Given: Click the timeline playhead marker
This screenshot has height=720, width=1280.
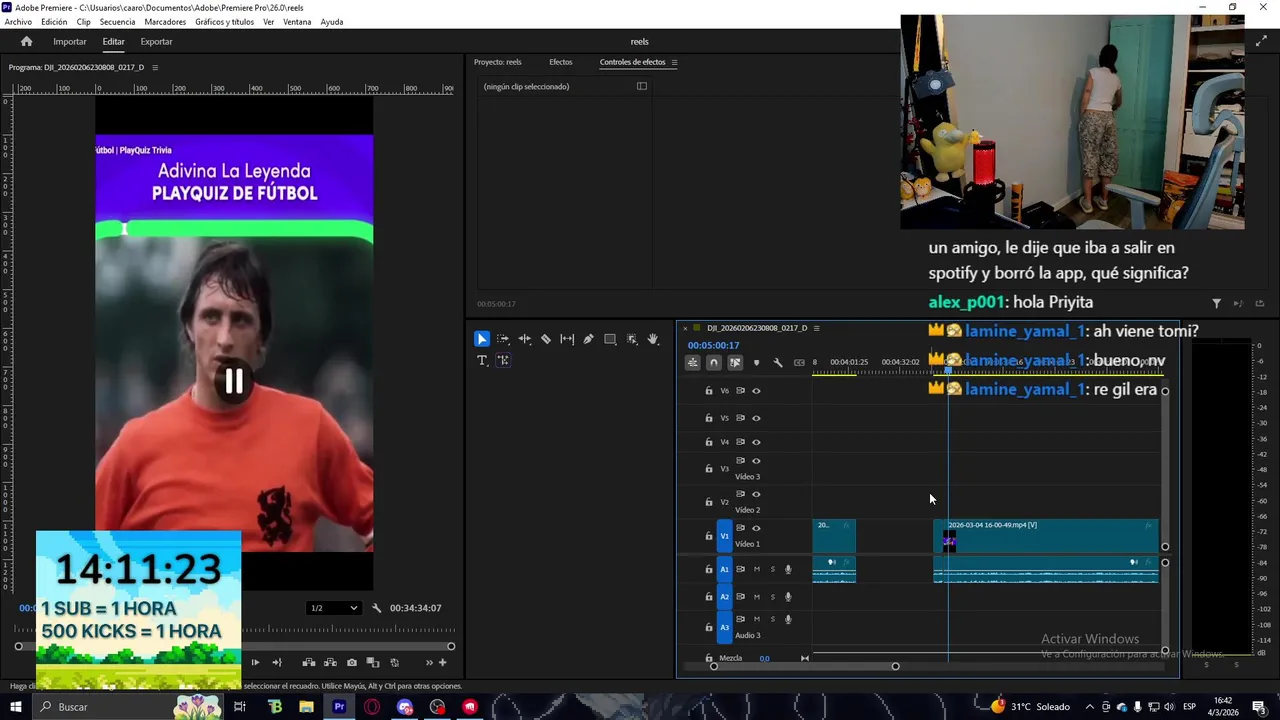Looking at the screenshot, I should (x=948, y=370).
